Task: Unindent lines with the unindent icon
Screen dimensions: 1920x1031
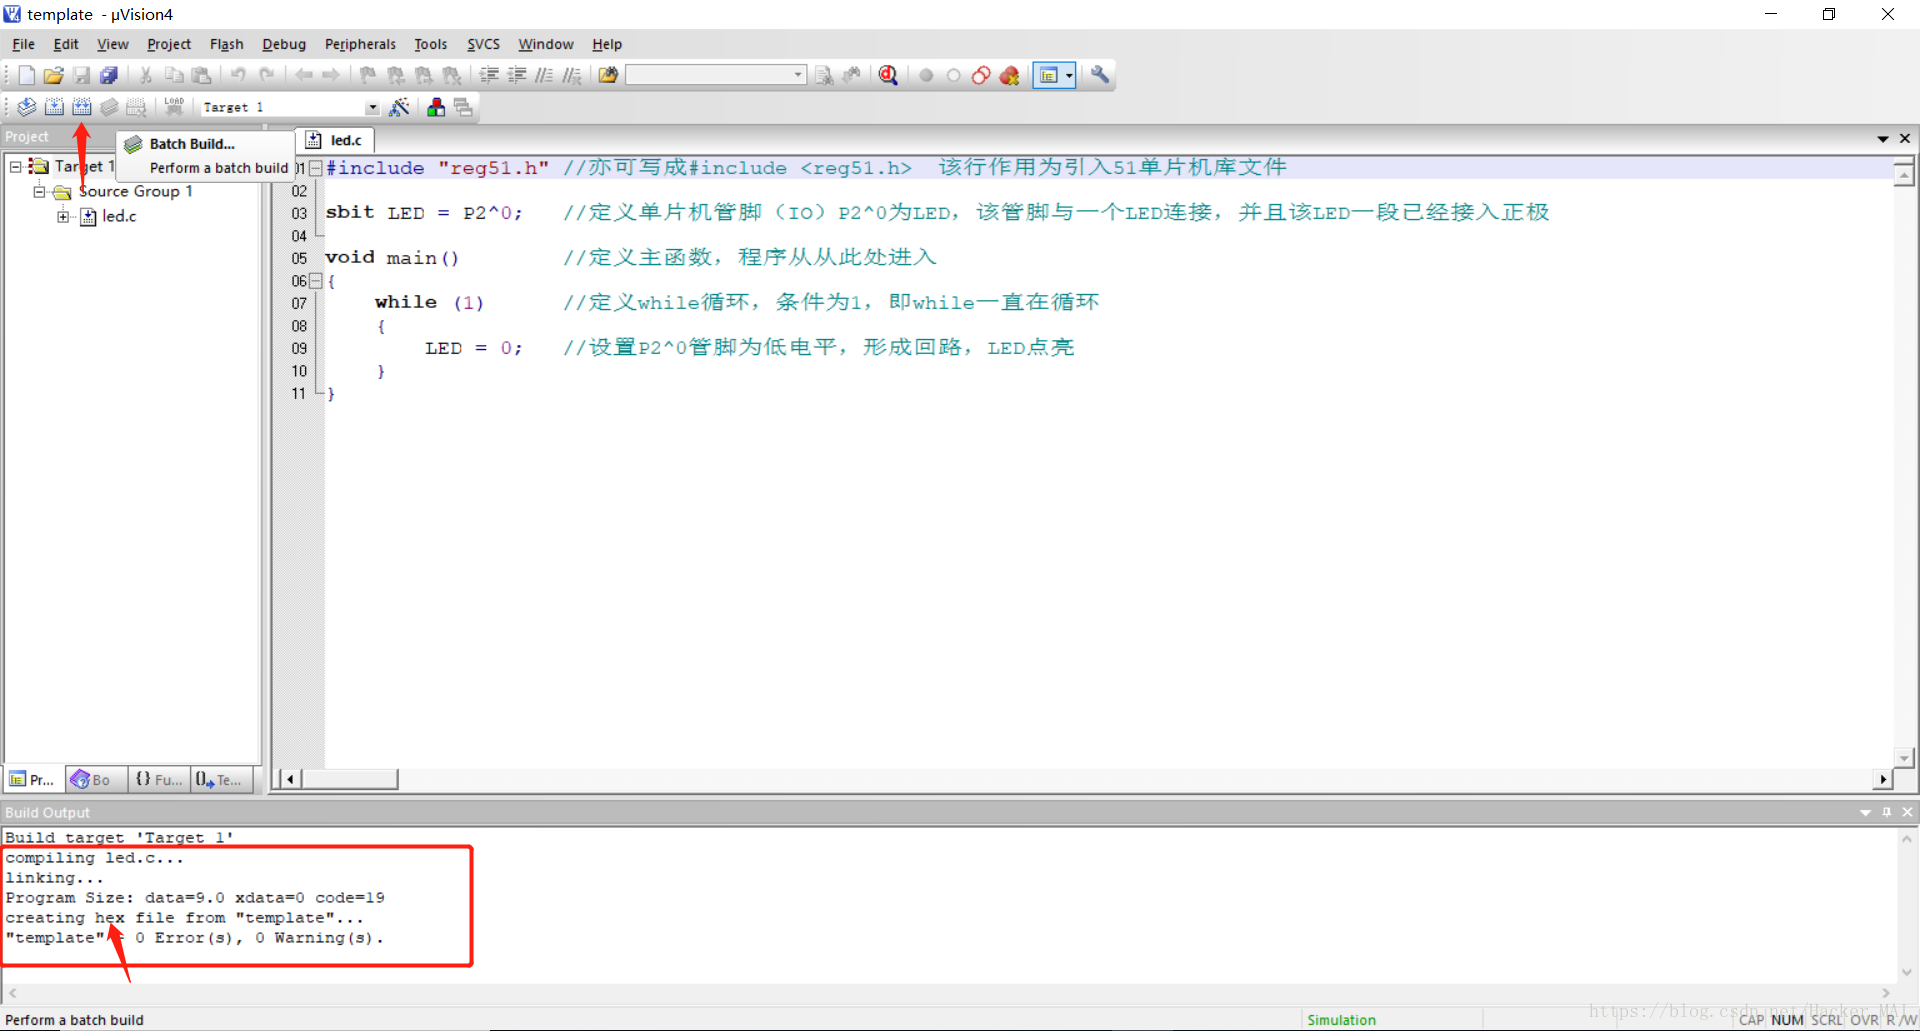Action: (x=517, y=75)
